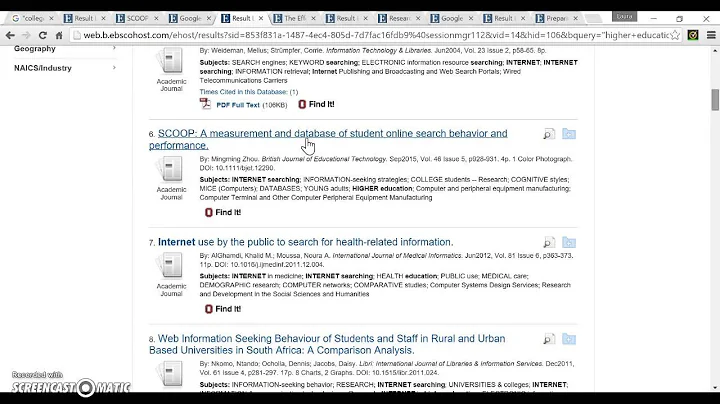Screen dimensions: 720x404
Task: Click the Laura profile button
Action: click(624, 16)
